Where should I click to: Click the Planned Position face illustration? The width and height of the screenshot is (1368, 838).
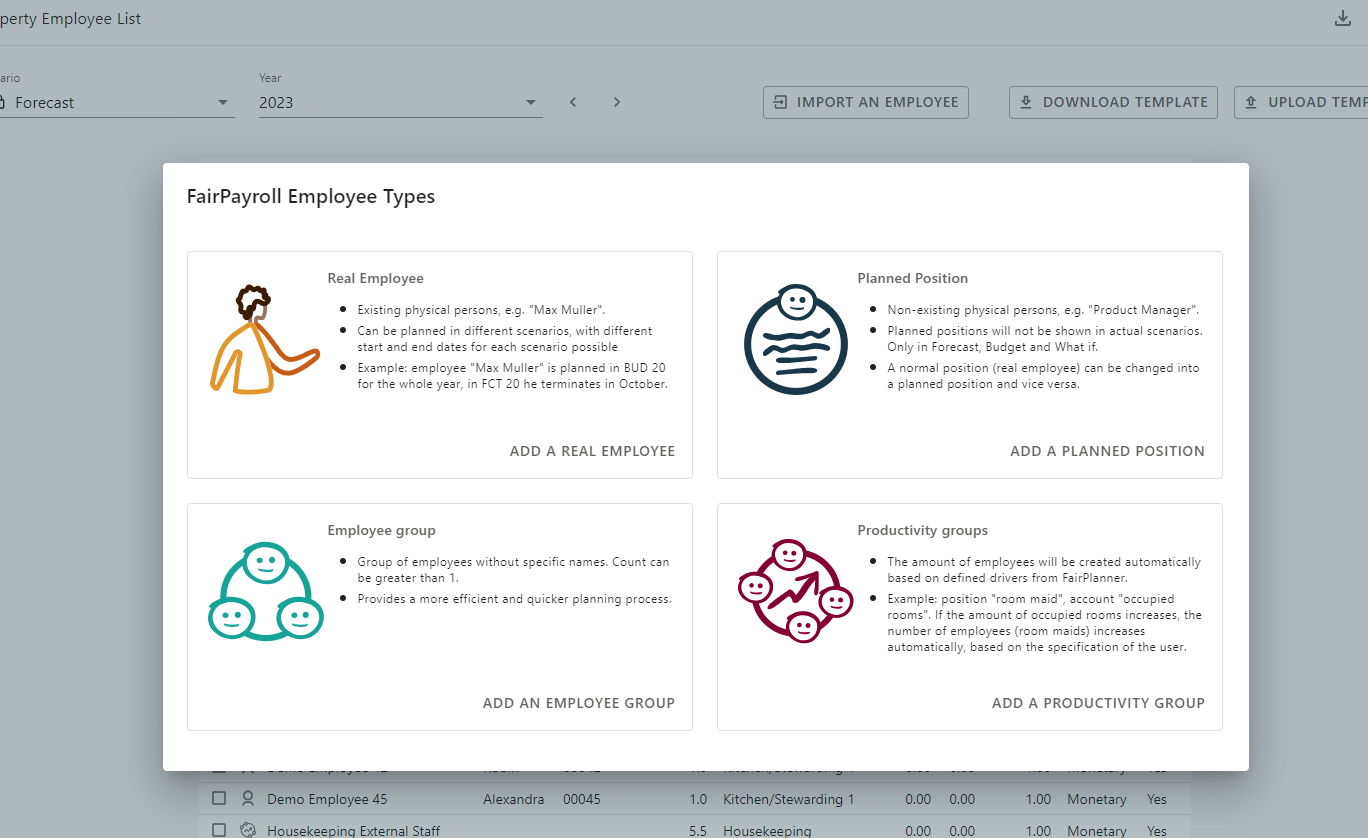click(x=796, y=340)
